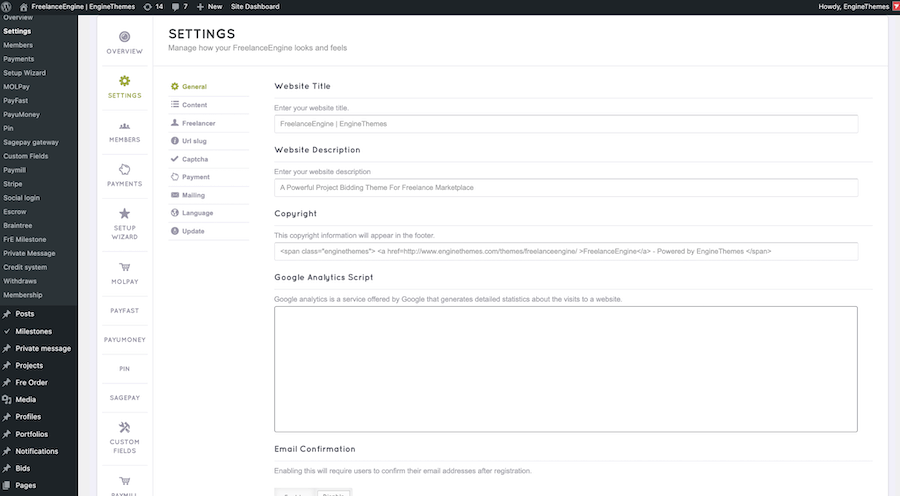Viewport: 900px width, 496px height.
Task: Click Mailing envelope icon
Action: point(175,195)
